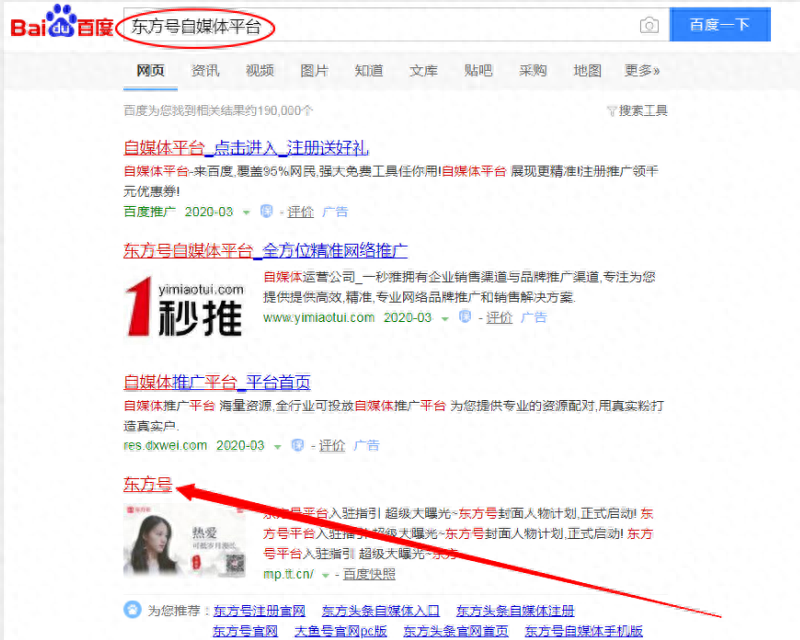Screen dimensions: 800x640
Task: Click the Baidu logo
Action: click(x=62, y=22)
